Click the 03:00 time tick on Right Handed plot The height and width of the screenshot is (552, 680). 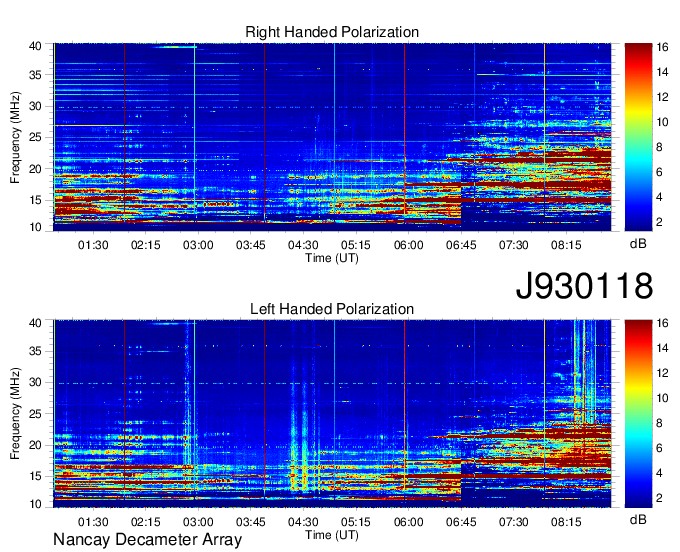pos(198,245)
